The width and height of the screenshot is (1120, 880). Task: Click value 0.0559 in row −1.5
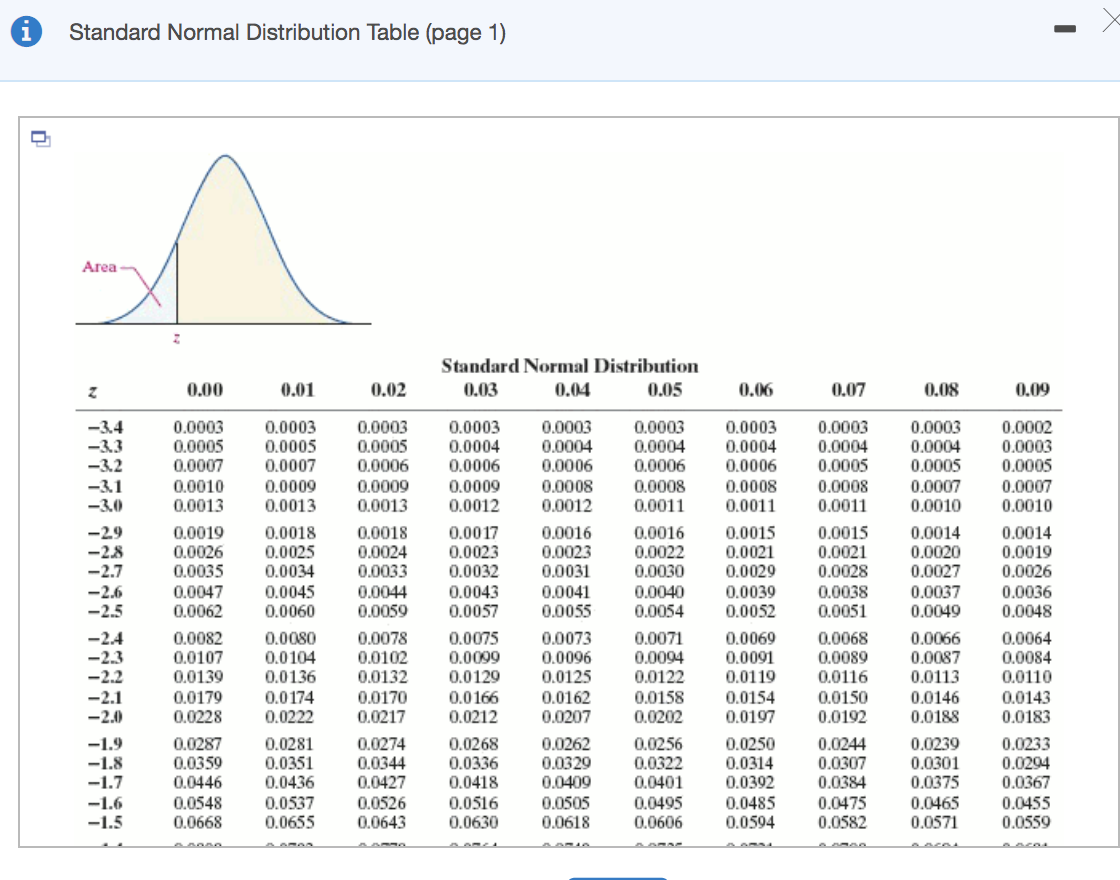click(1026, 822)
